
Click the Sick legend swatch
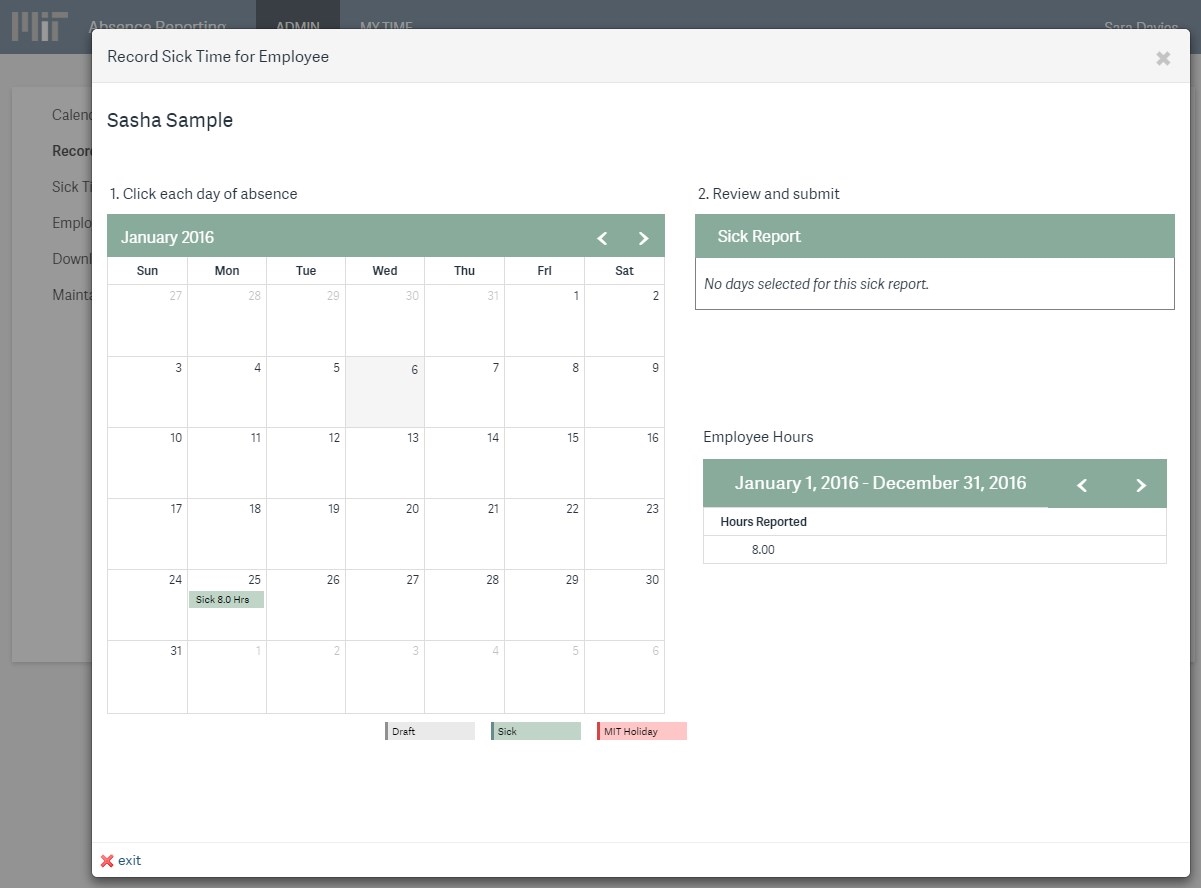pyautogui.click(x=536, y=732)
